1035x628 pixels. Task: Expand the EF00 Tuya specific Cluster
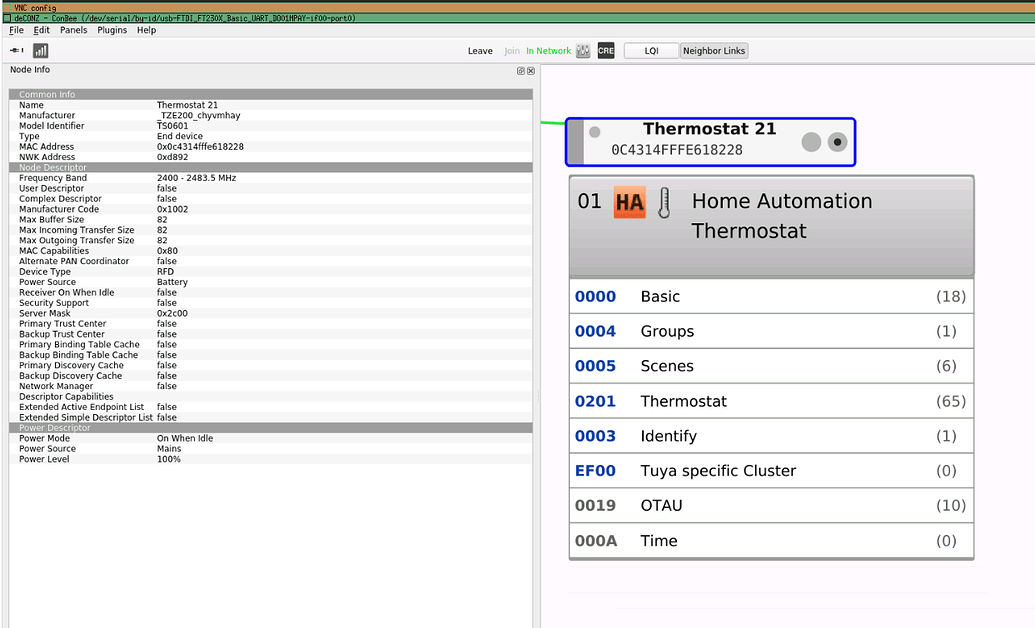pos(770,471)
